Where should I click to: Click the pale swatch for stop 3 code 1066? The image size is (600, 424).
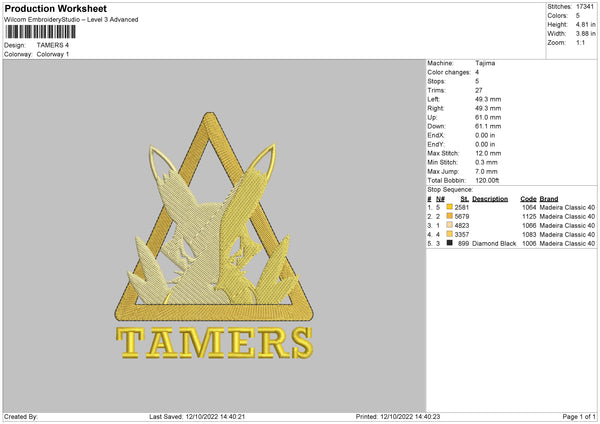tap(450, 225)
